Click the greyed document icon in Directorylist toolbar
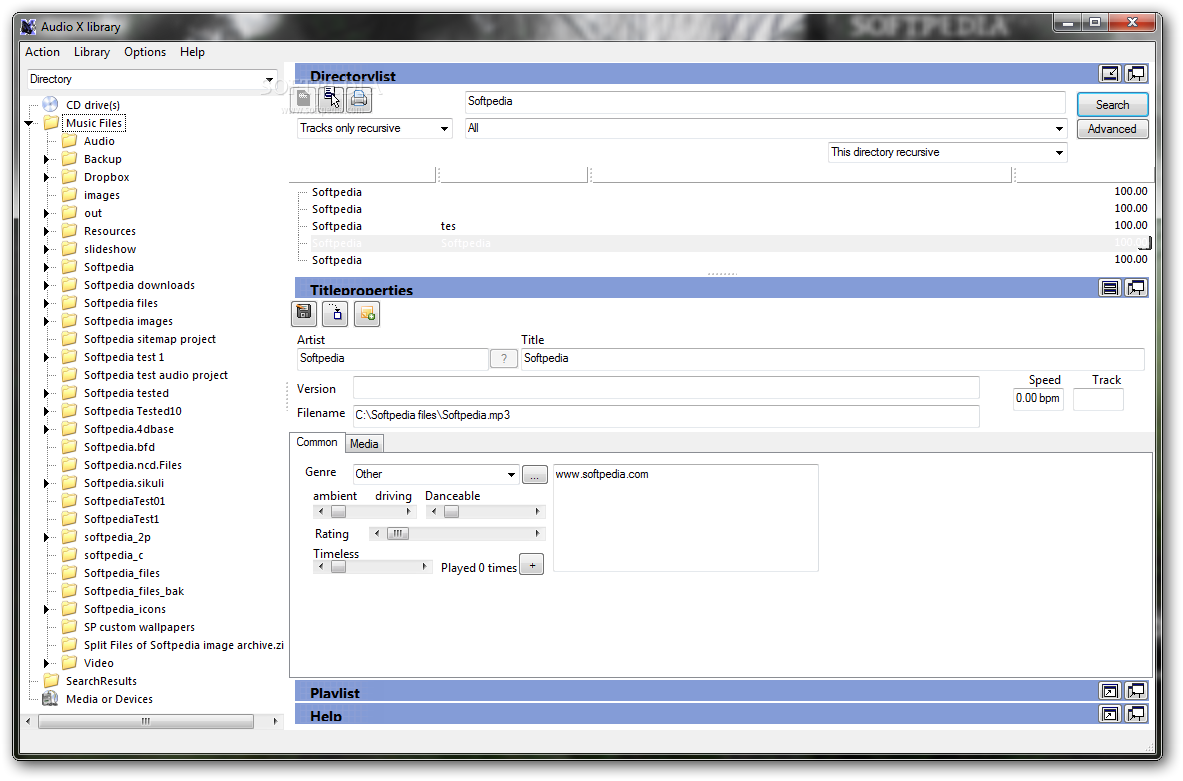This screenshot has width=1183, height=781. tap(303, 99)
